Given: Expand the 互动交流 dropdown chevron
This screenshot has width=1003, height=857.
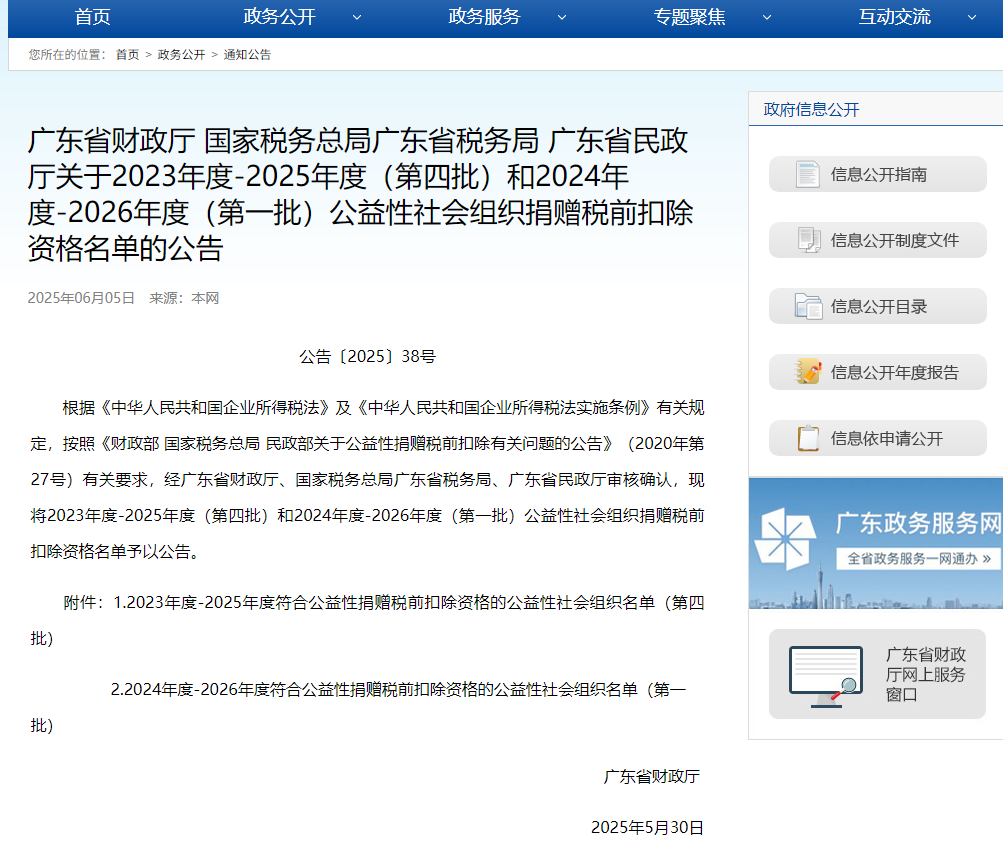Looking at the screenshot, I should (971, 17).
